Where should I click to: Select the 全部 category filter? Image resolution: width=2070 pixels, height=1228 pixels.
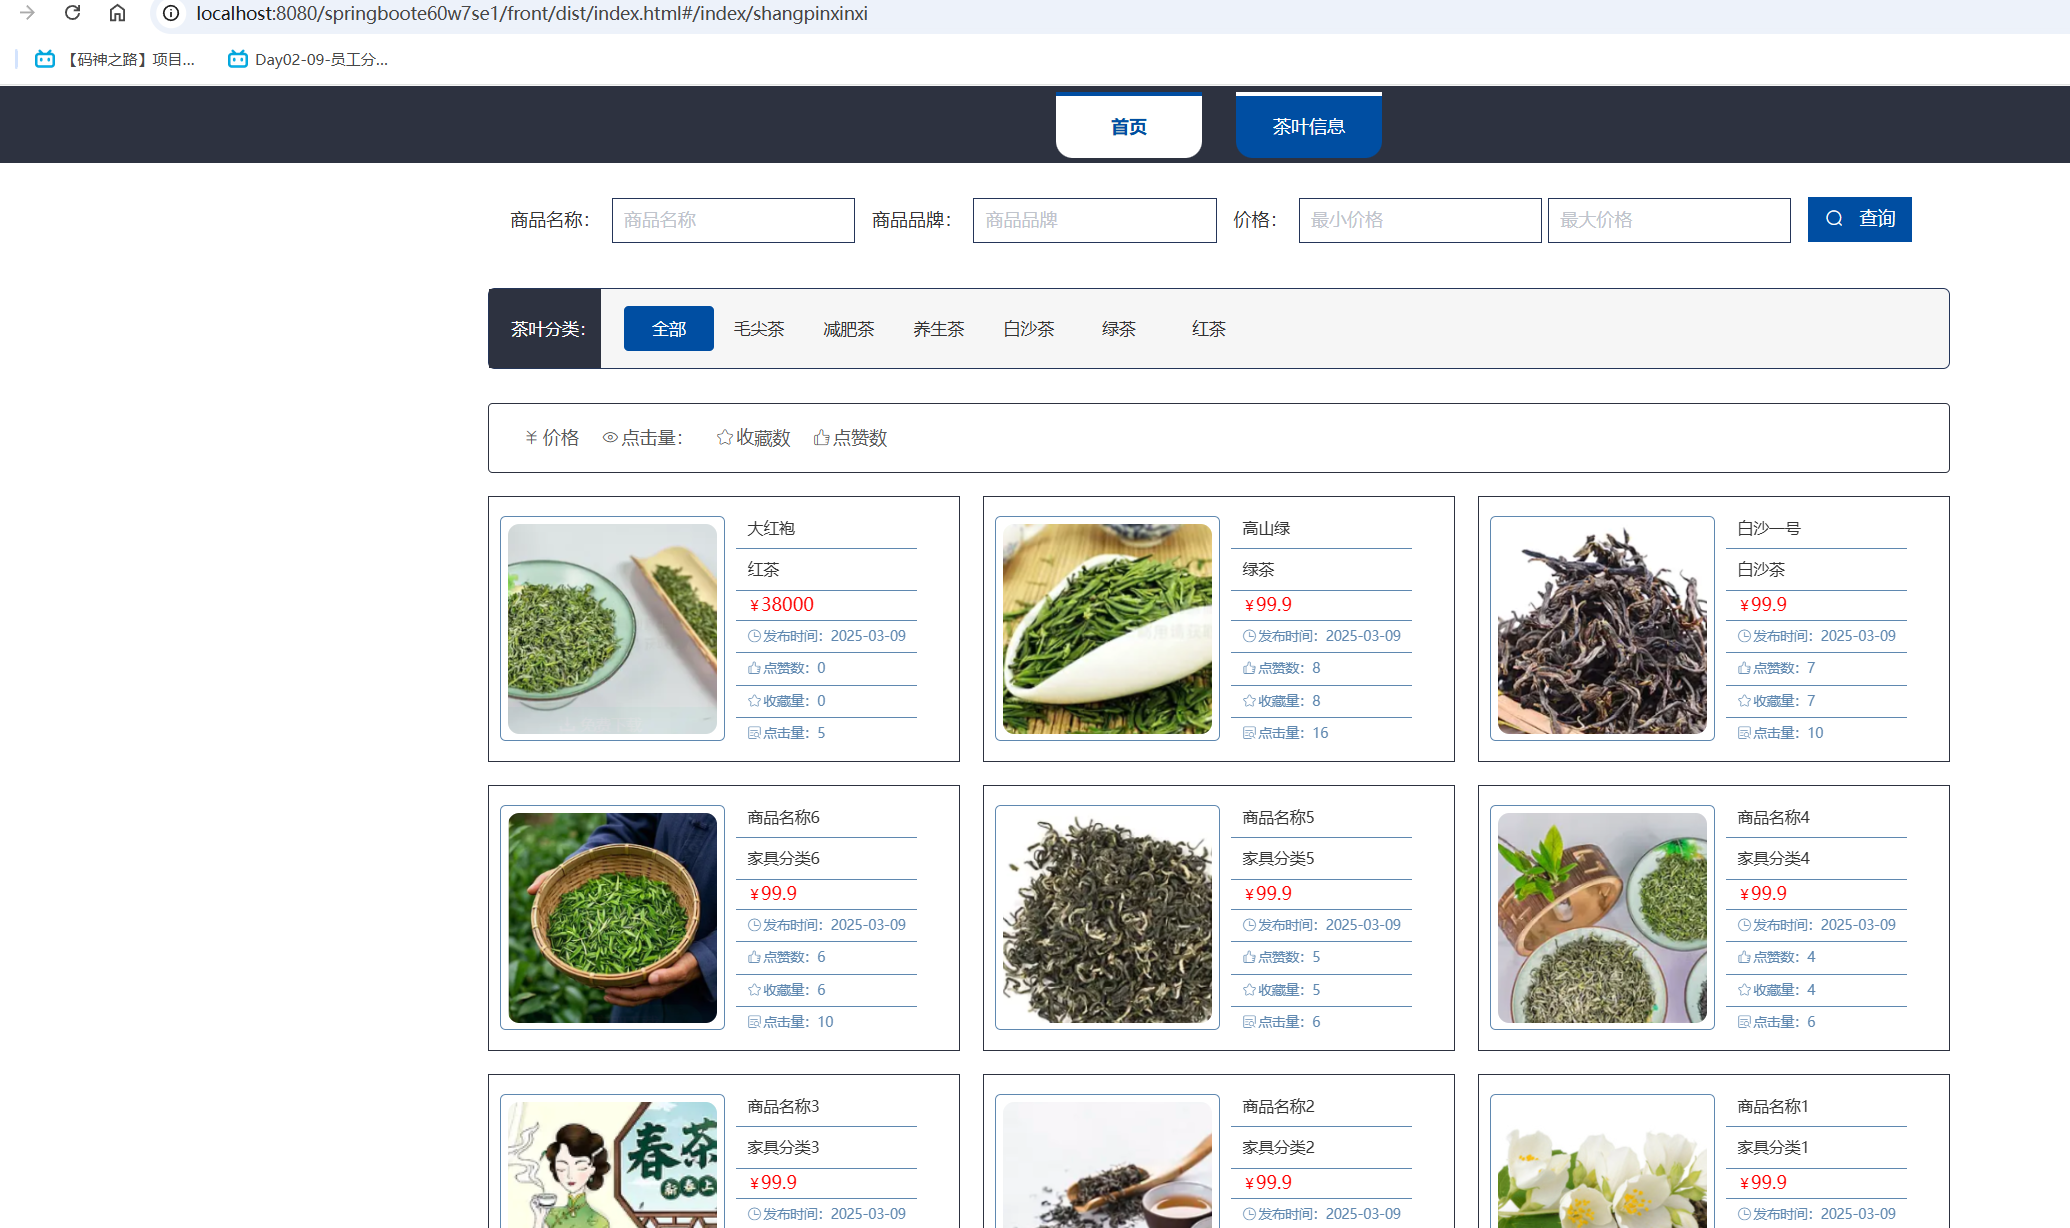point(668,329)
